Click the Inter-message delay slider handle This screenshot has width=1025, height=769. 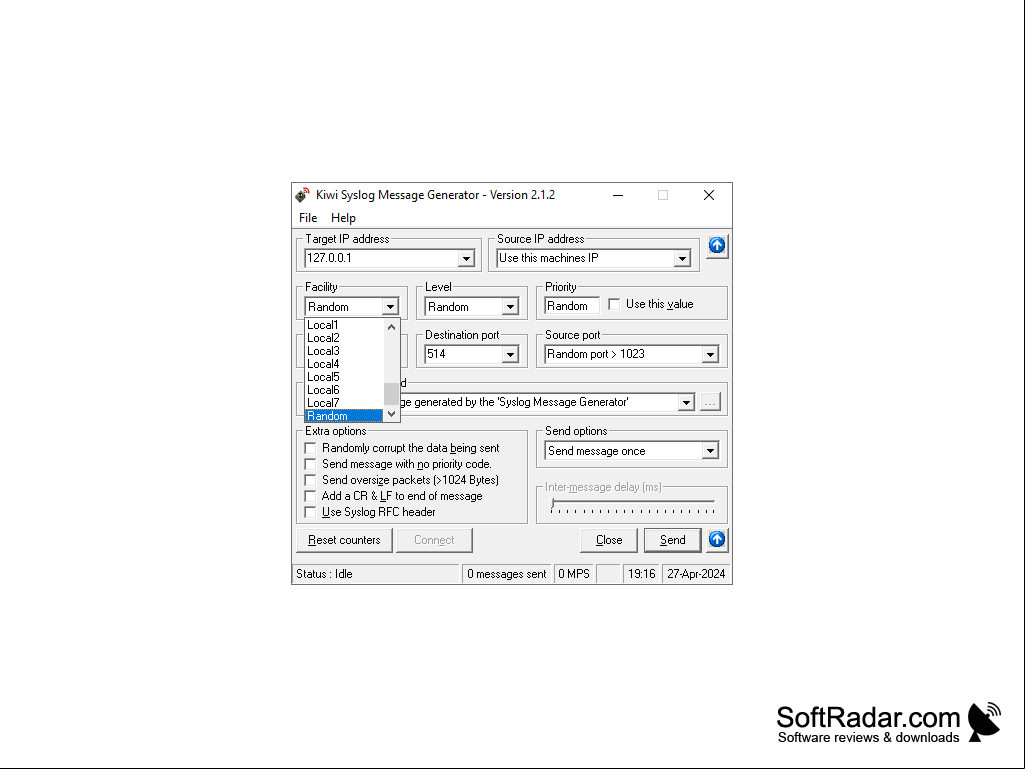[553, 504]
